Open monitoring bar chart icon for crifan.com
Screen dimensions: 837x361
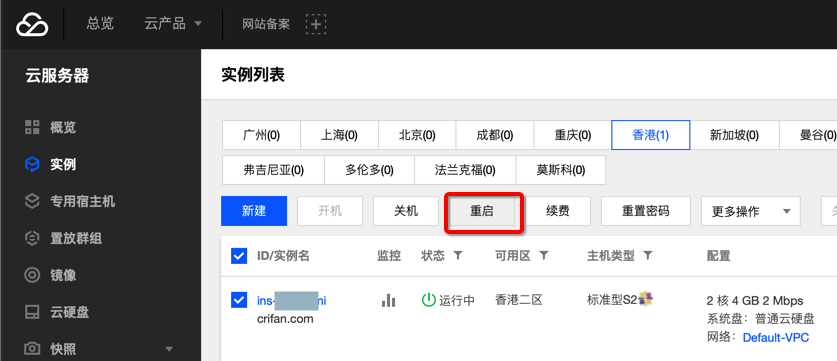click(x=389, y=301)
